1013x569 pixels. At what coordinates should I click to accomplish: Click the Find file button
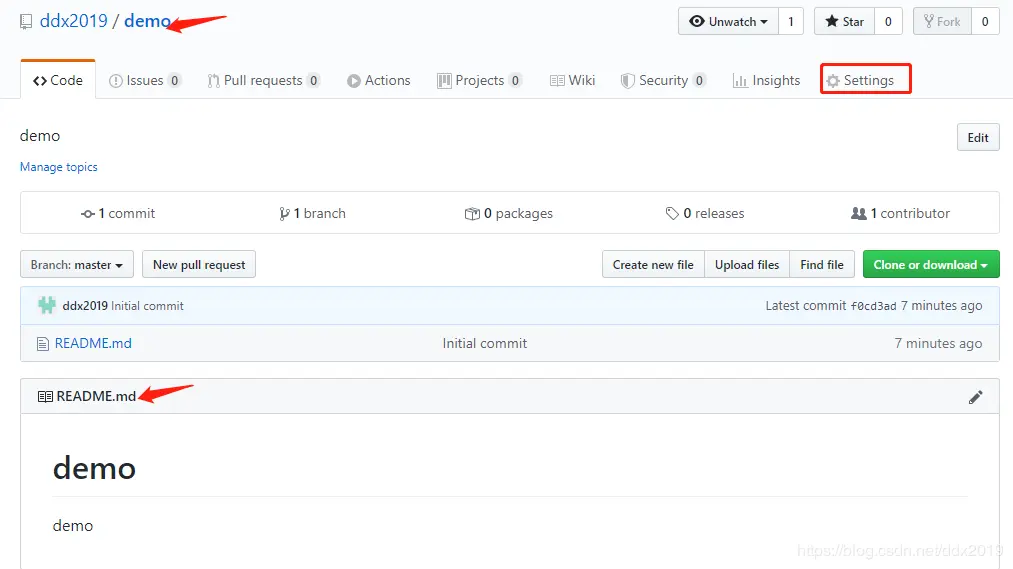point(822,265)
